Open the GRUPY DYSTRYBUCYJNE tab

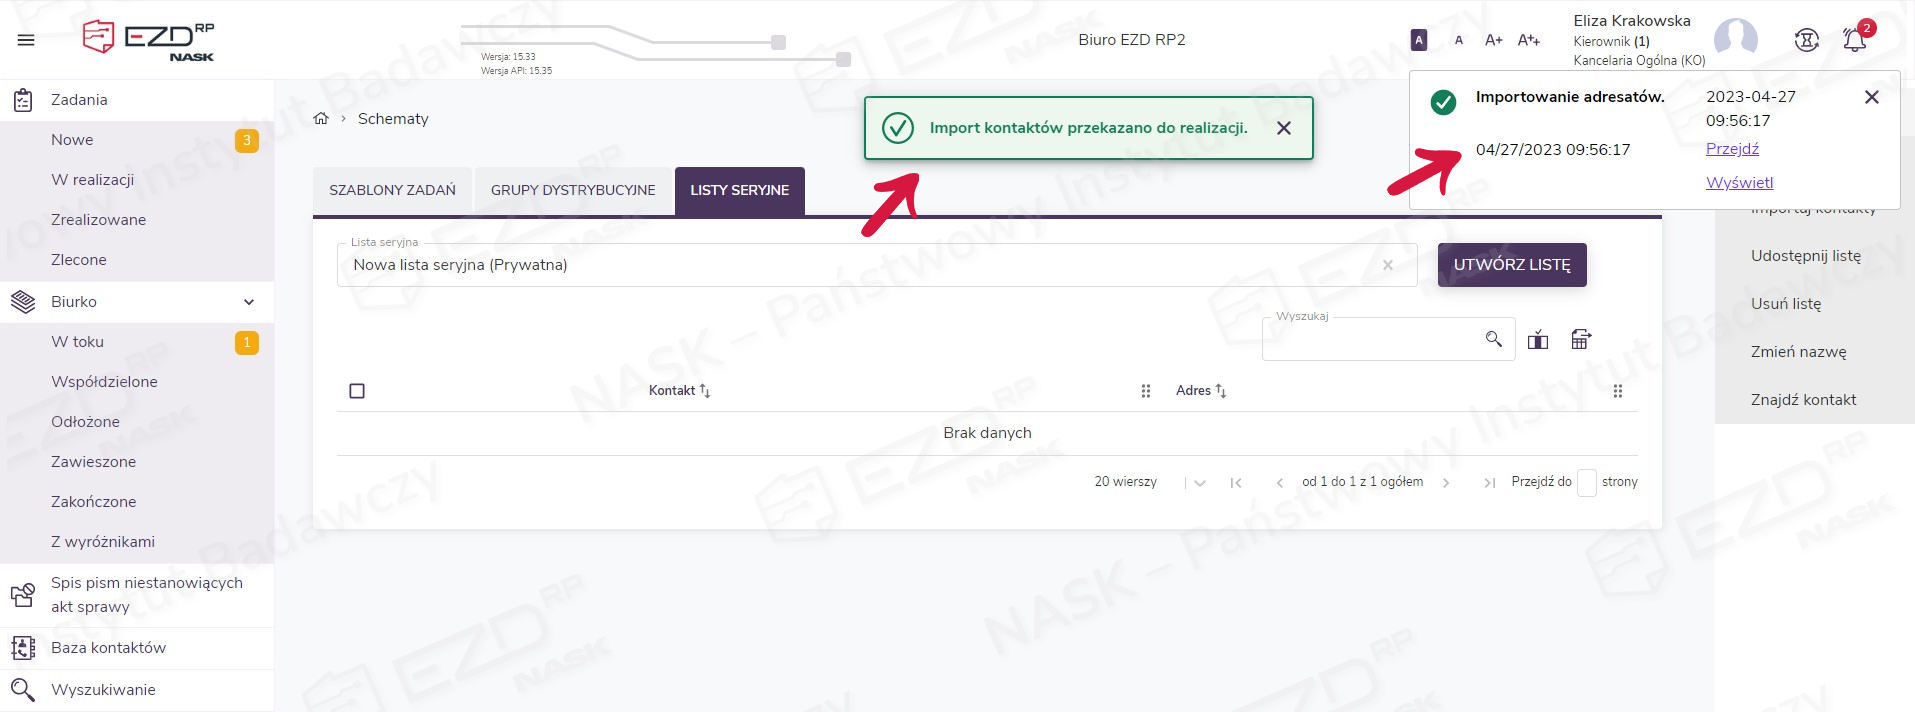click(x=573, y=190)
